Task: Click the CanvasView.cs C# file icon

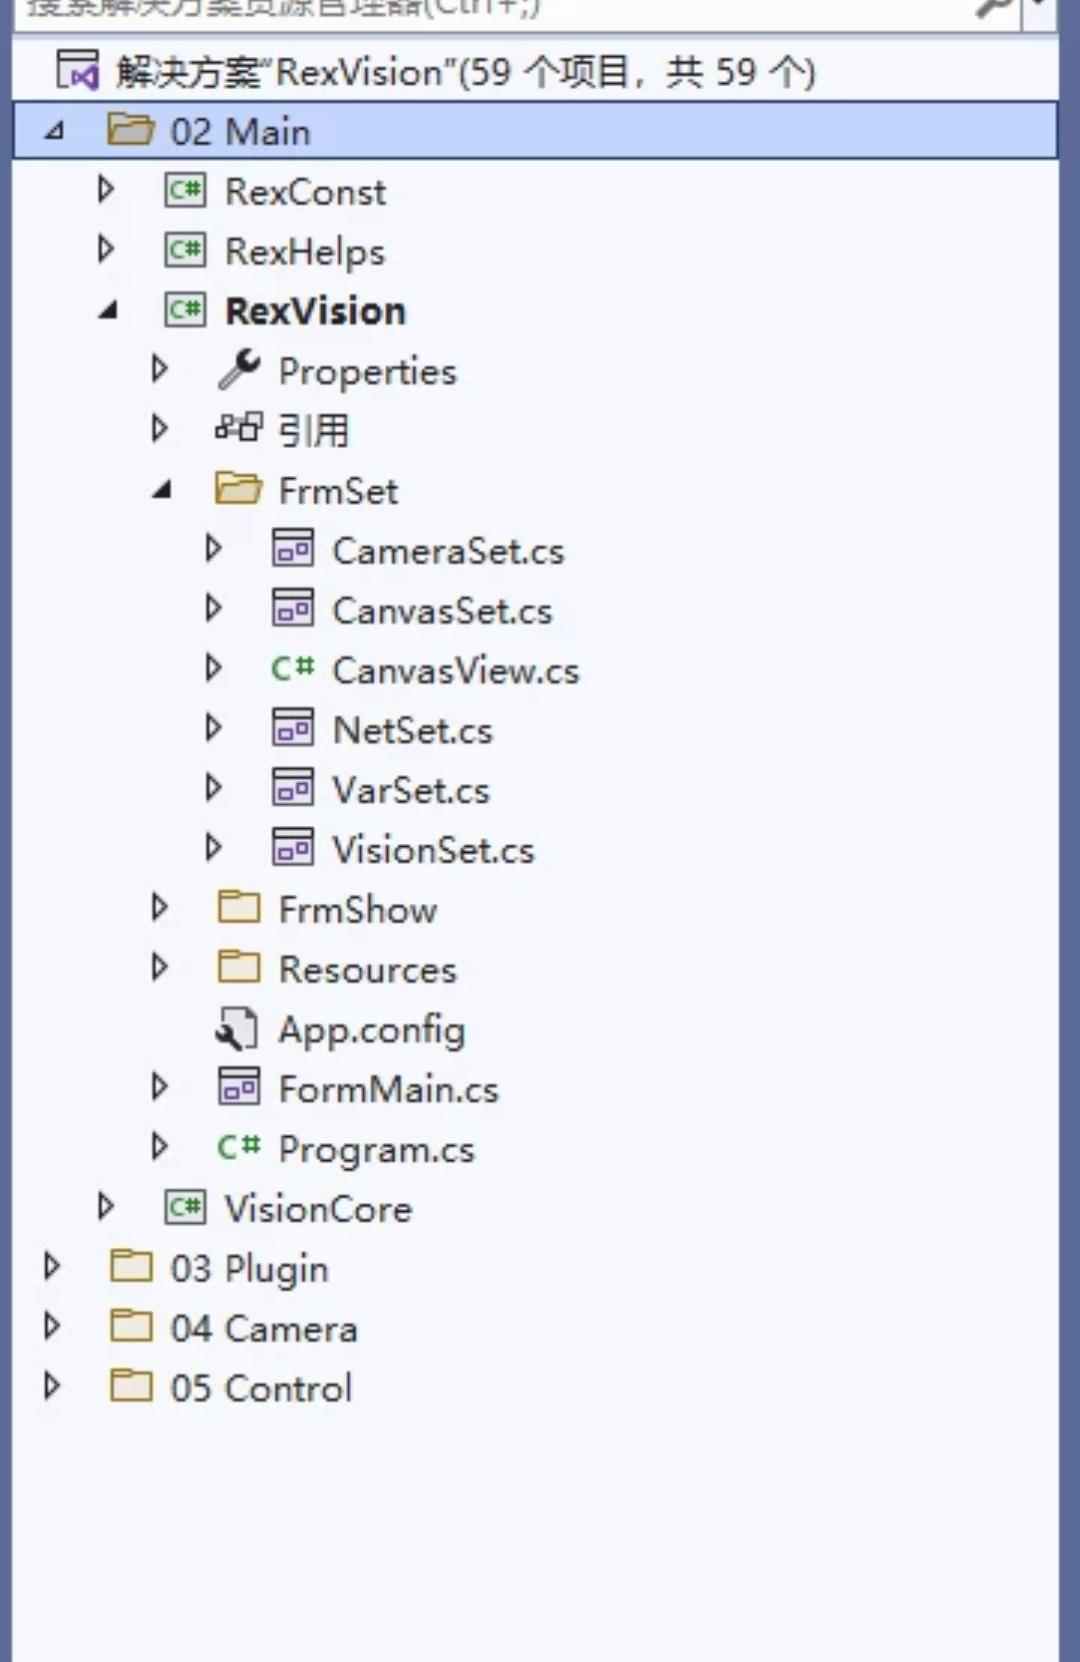Action: [292, 668]
